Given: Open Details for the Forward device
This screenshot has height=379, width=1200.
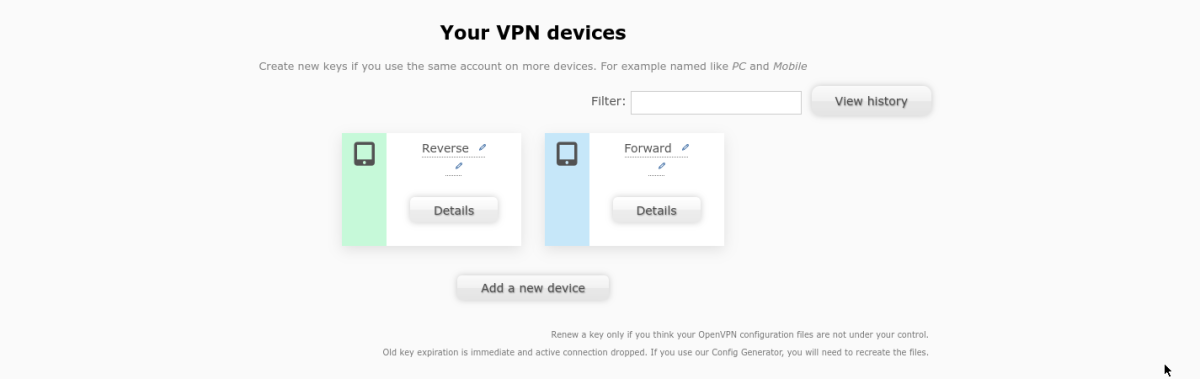Looking at the screenshot, I should 656,210.
